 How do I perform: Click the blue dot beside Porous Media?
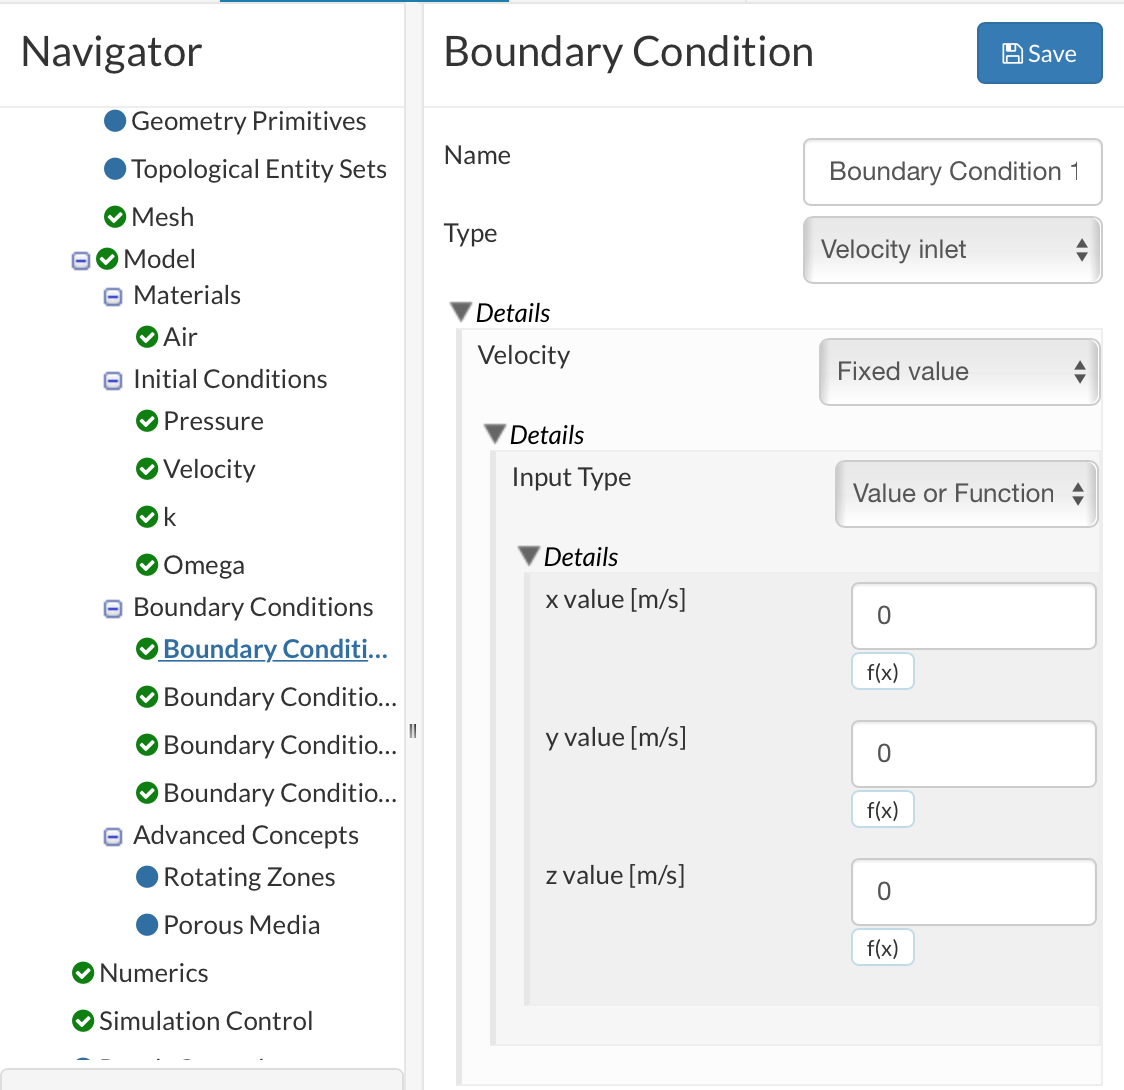click(x=147, y=925)
